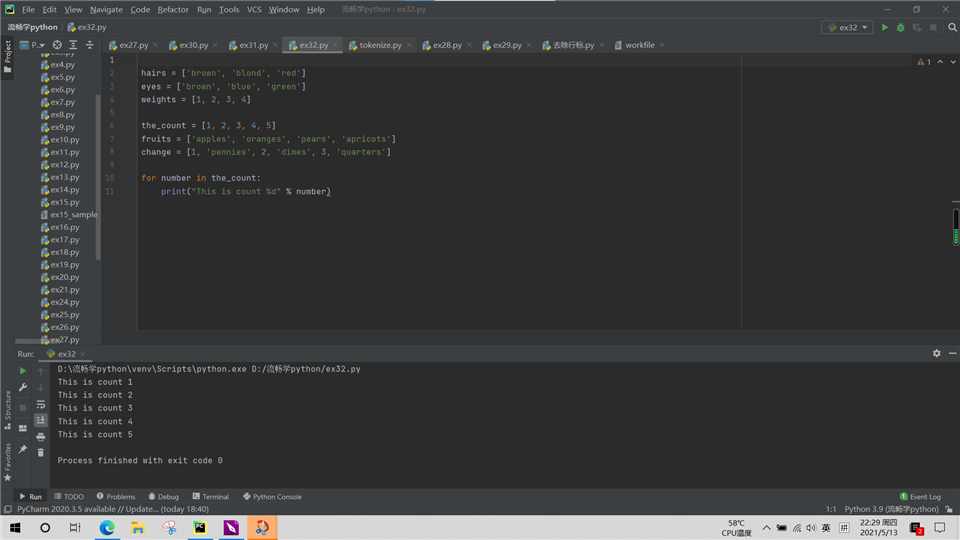Open the File menu

[28, 9]
